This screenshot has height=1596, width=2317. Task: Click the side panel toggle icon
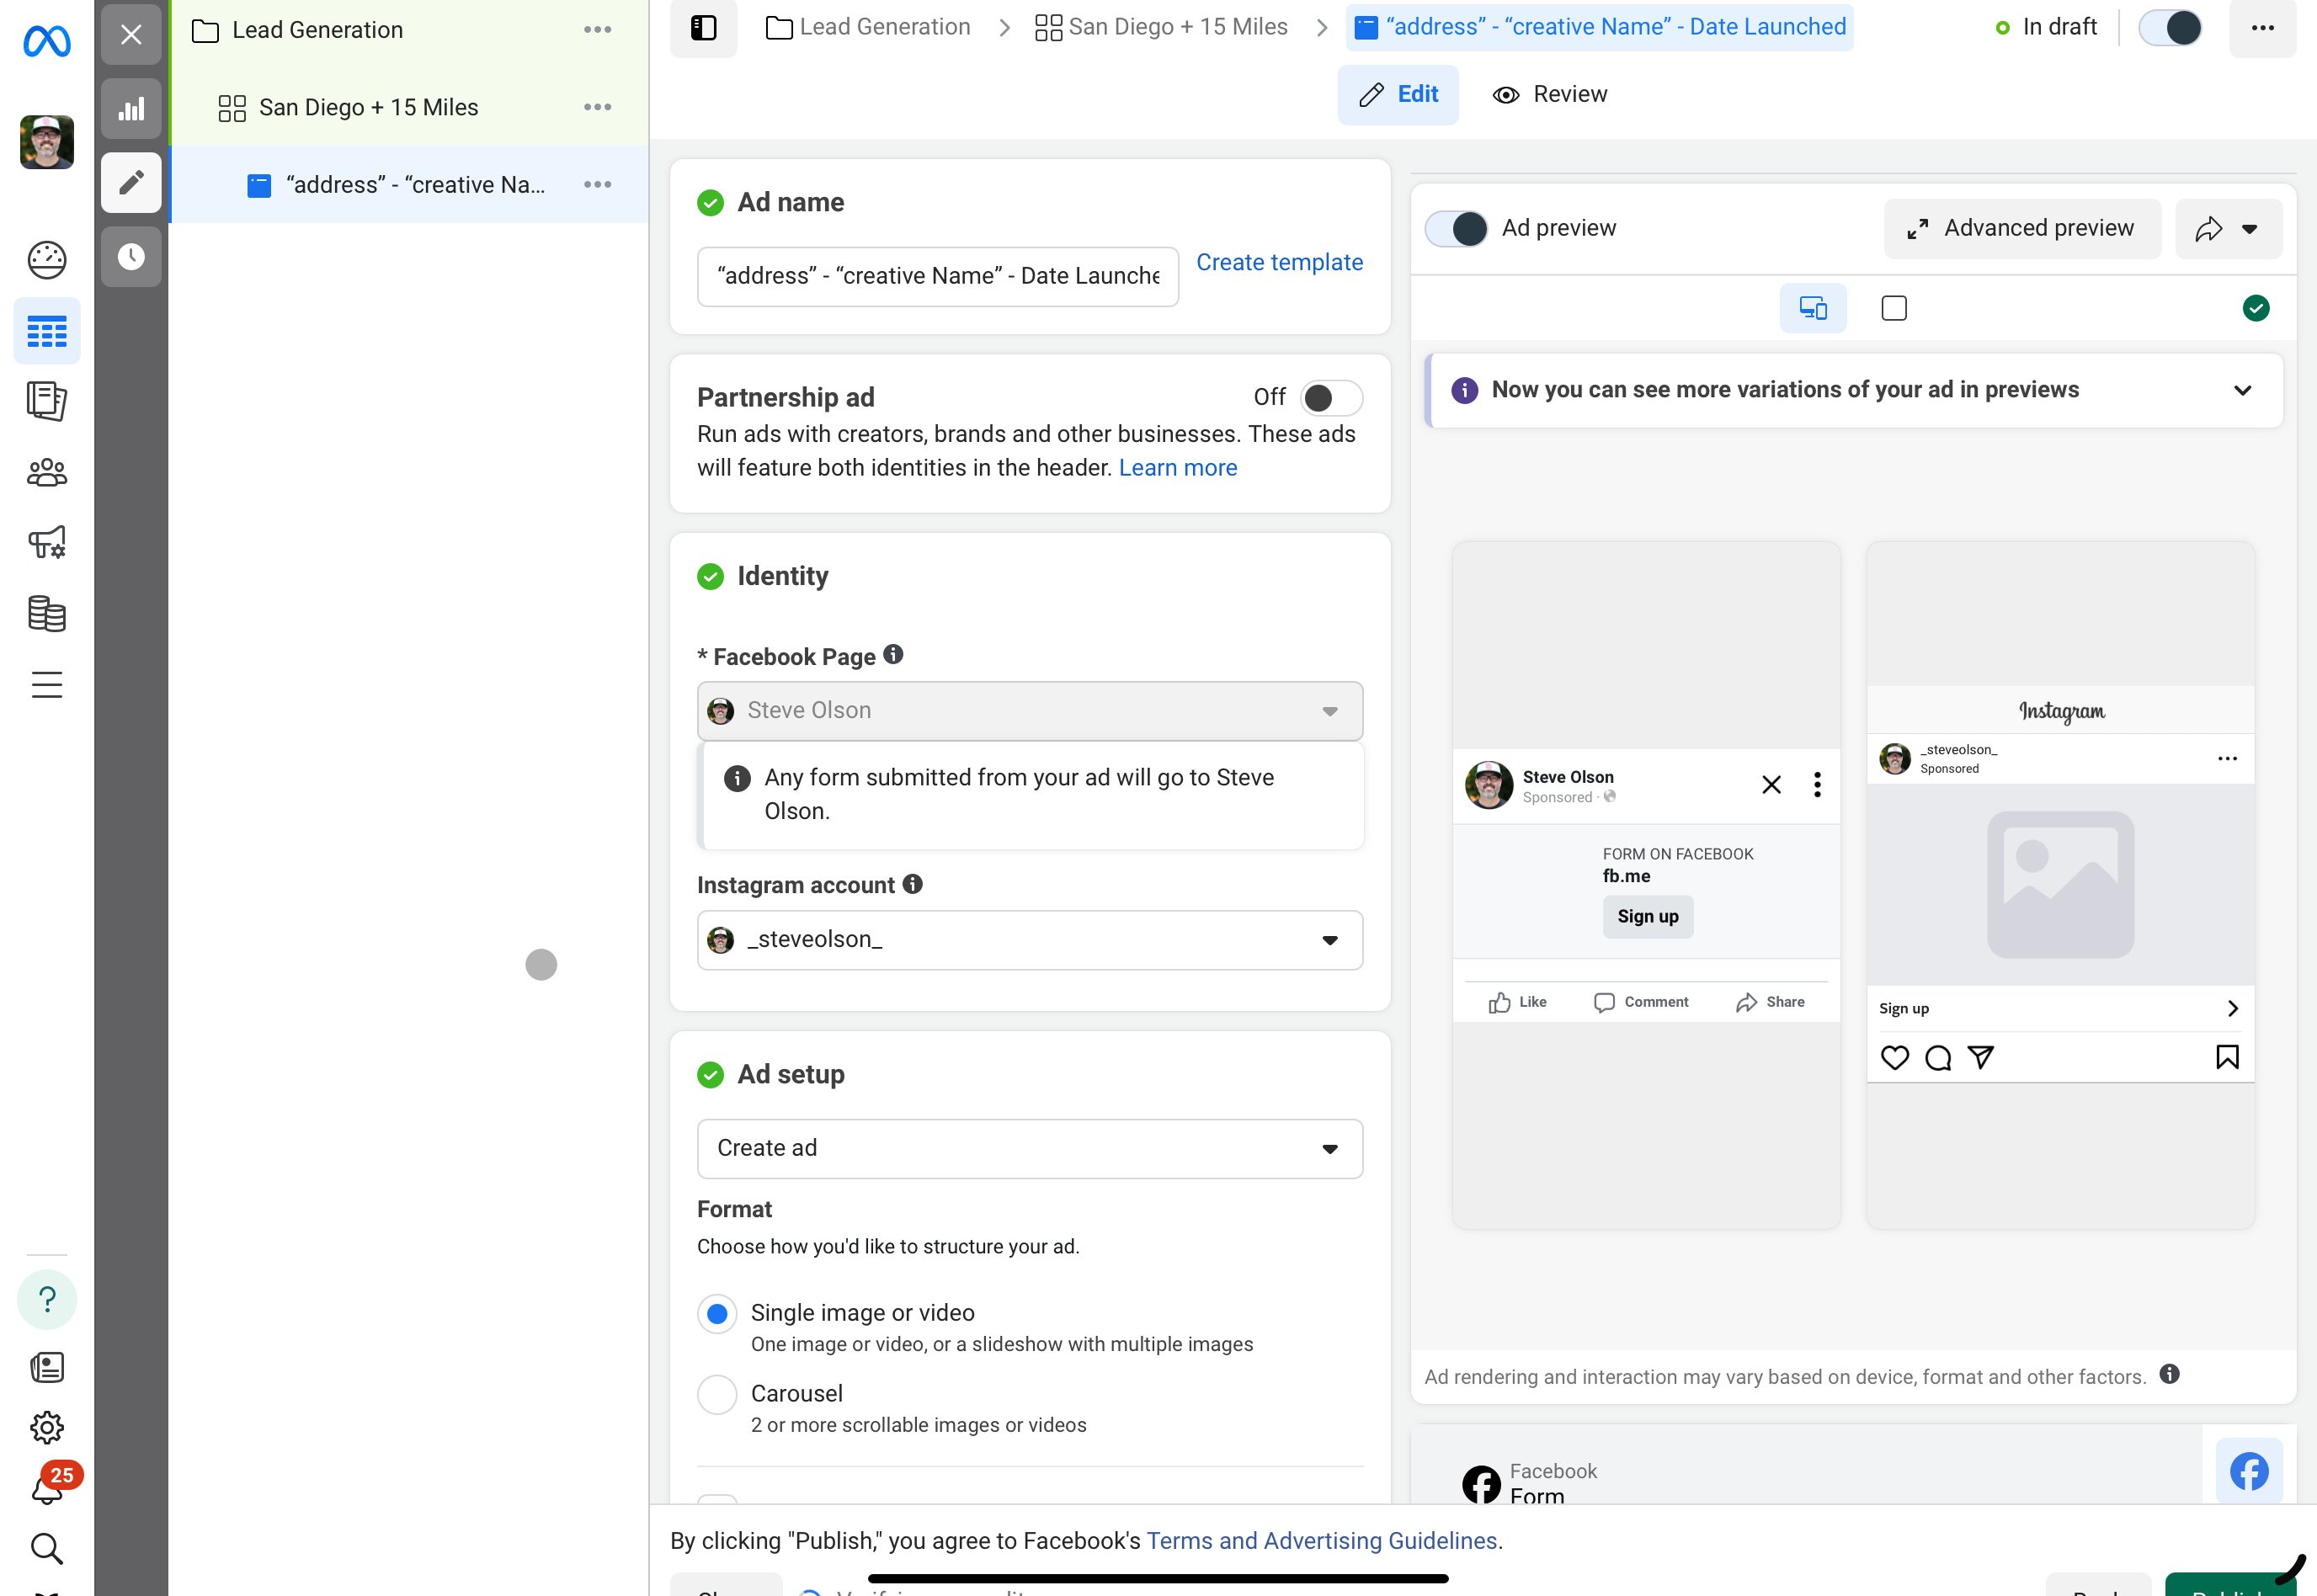click(x=703, y=28)
